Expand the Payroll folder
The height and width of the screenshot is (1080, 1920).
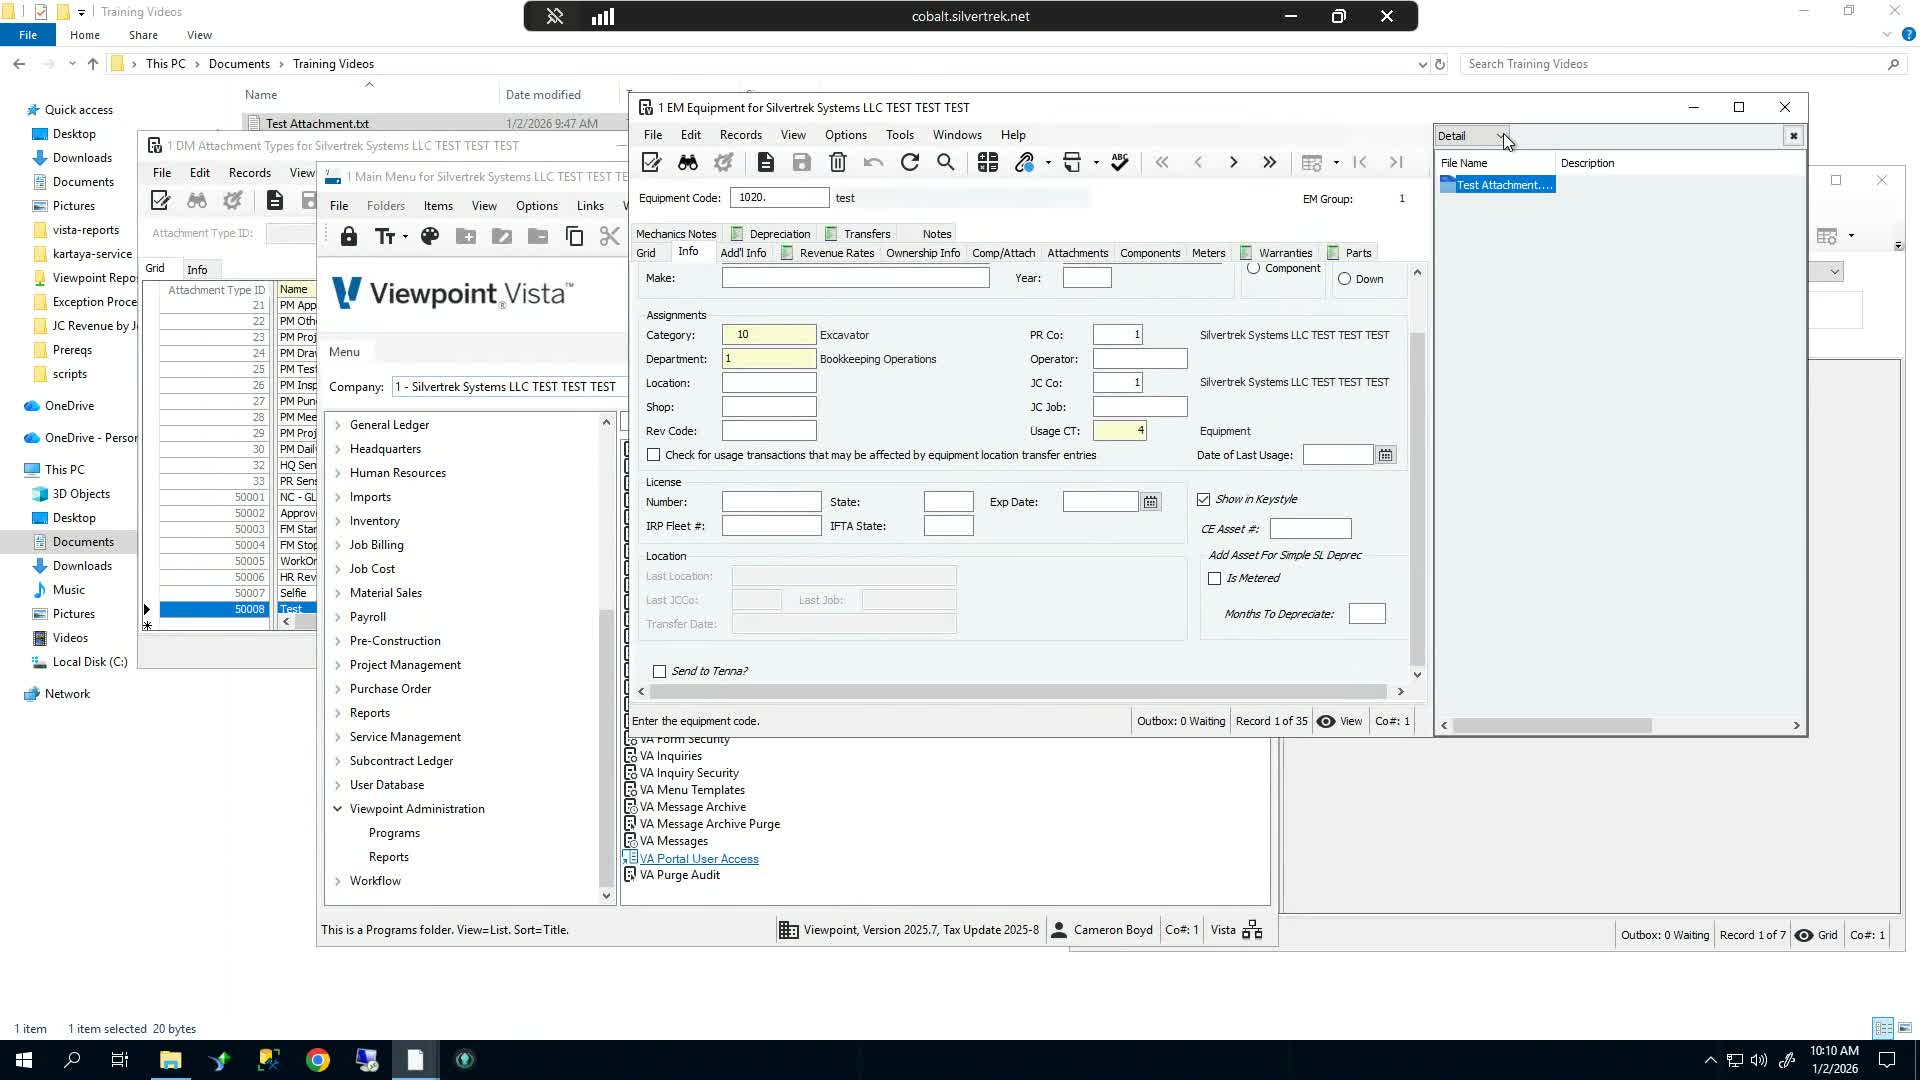tap(338, 617)
